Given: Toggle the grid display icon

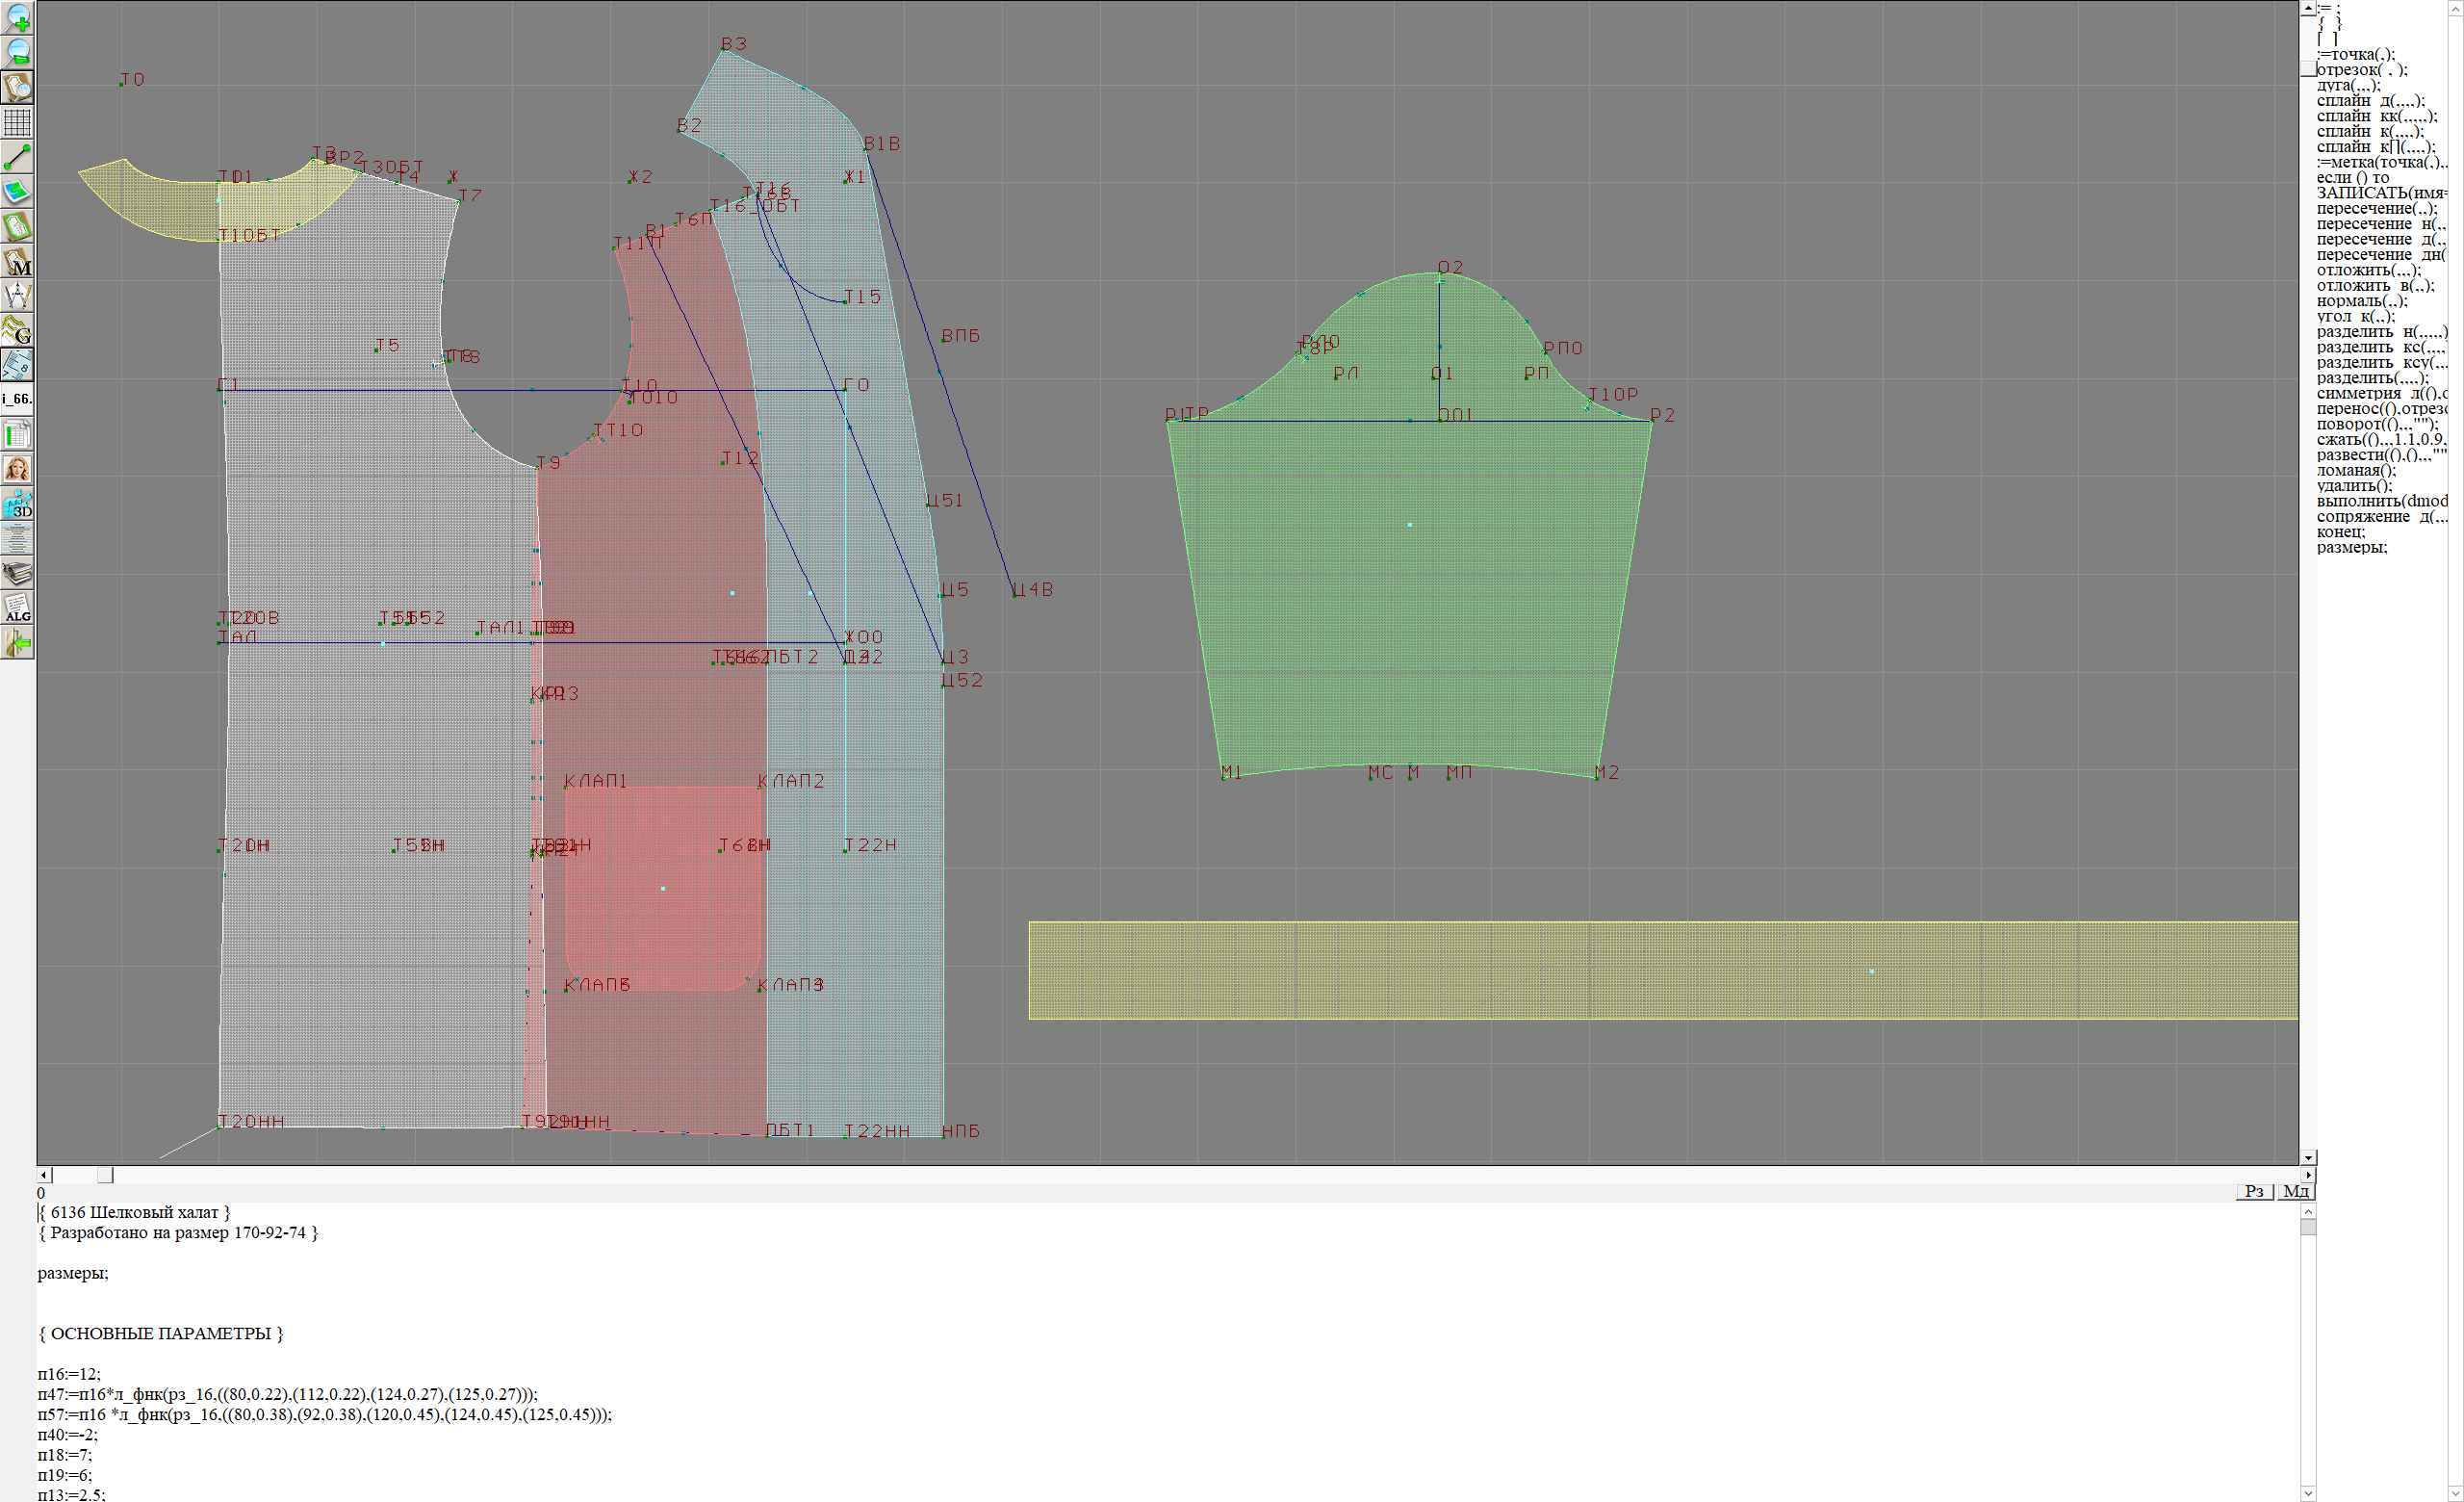Looking at the screenshot, I should (x=18, y=122).
